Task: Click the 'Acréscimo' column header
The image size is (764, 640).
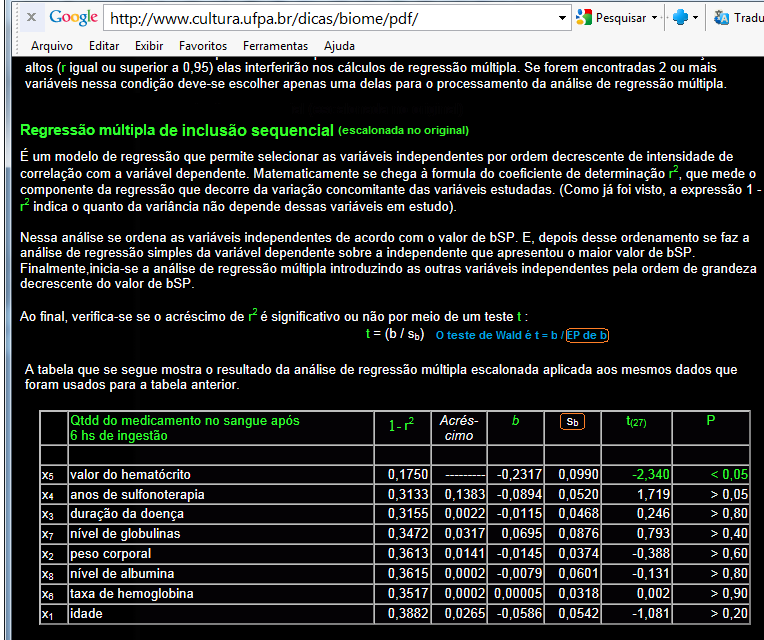Action: click(458, 428)
